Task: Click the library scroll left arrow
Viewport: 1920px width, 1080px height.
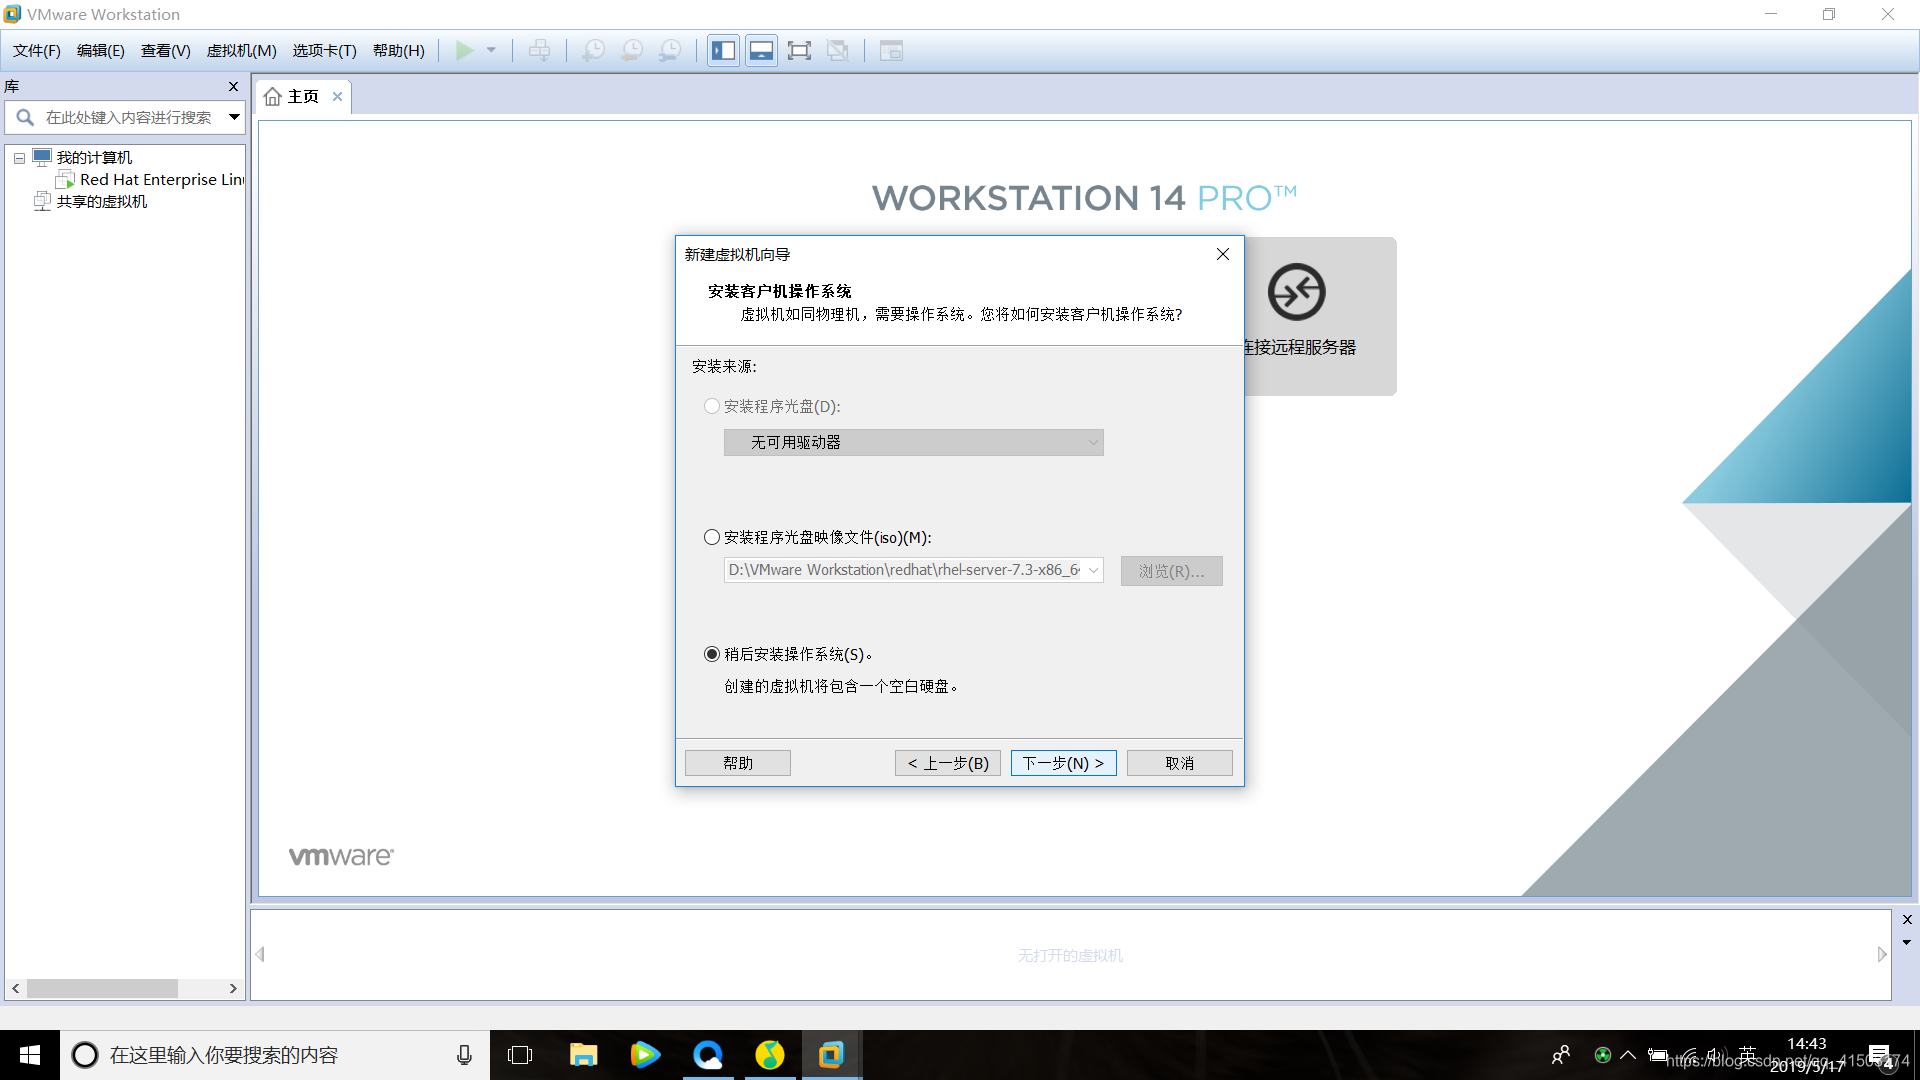Action: tap(15, 988)
